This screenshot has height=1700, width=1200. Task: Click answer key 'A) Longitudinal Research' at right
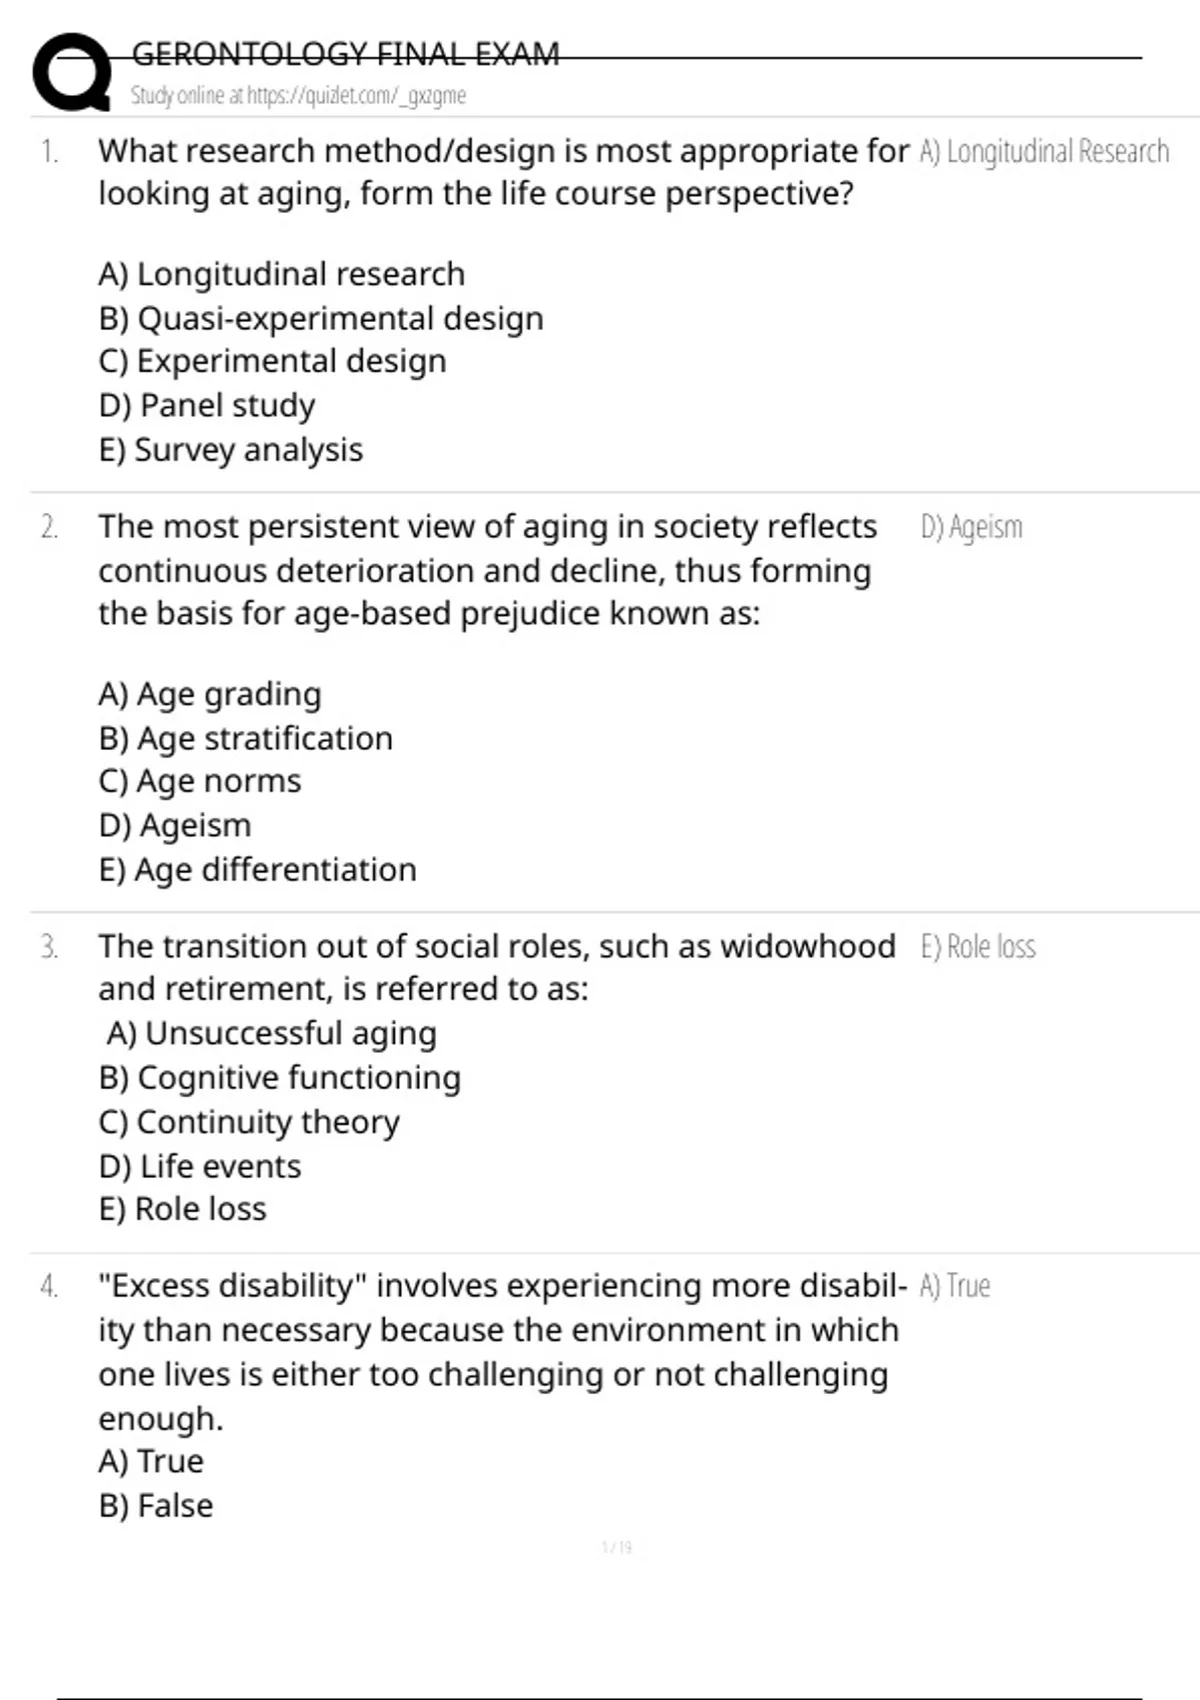(x=1044, y=151)
